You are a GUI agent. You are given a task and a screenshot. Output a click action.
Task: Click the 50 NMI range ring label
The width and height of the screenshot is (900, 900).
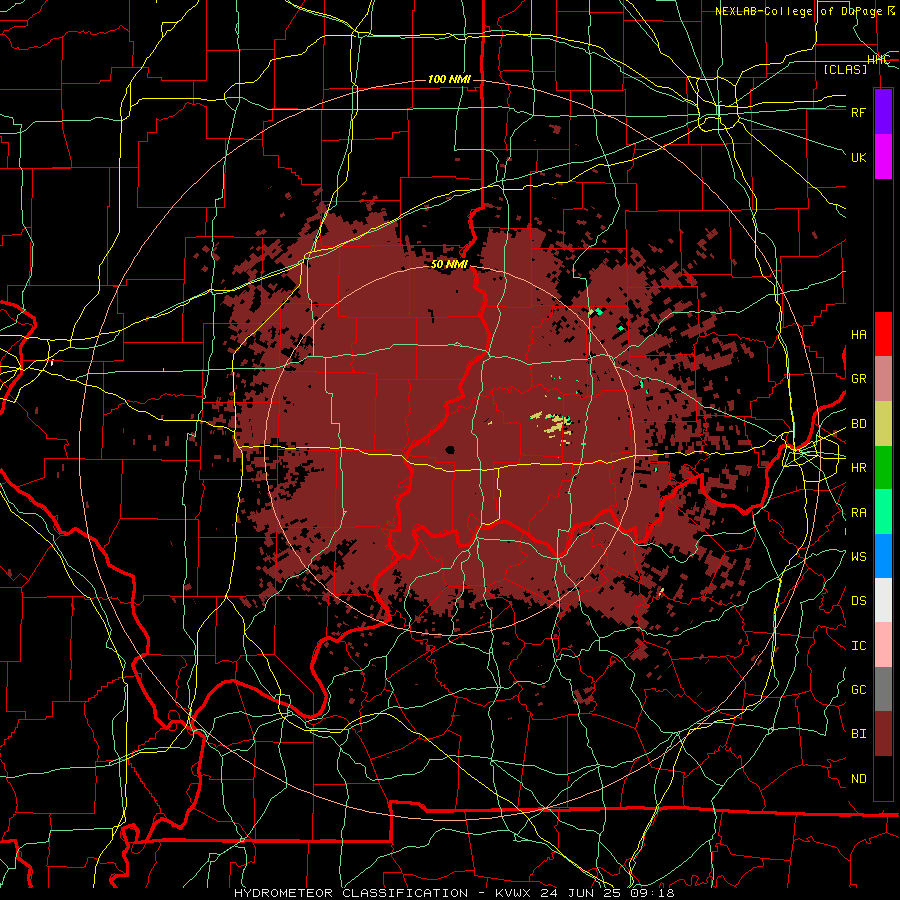pyautogui.click(x=449, y=265)
